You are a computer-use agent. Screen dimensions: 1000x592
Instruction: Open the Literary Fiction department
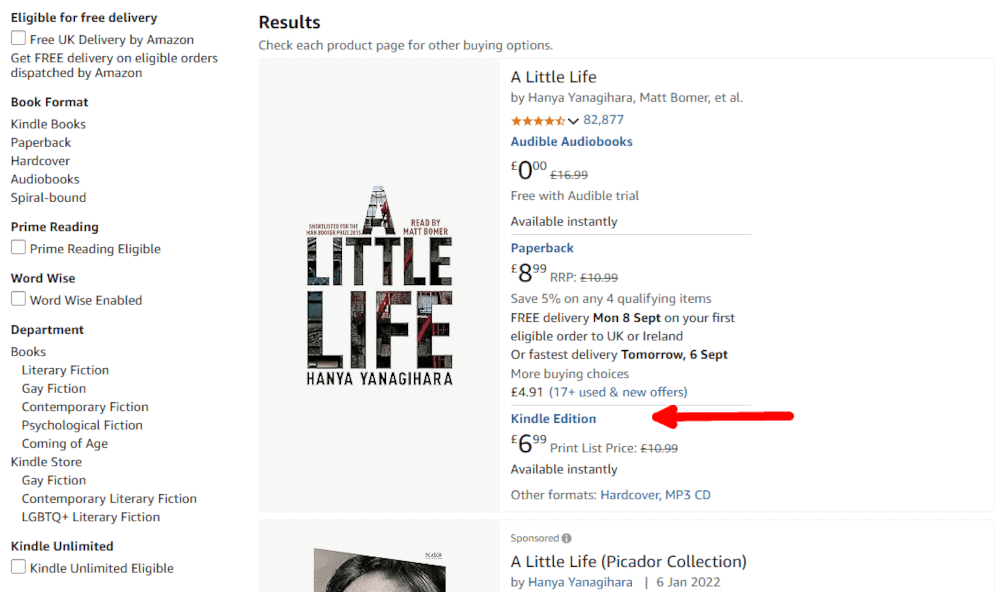coord(65,370)
